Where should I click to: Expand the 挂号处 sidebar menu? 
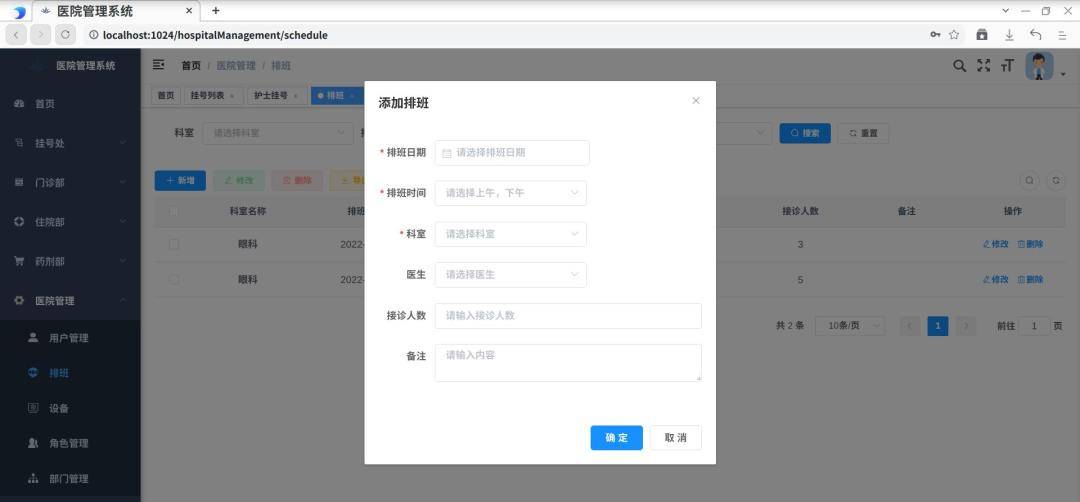[x=70, y=143]
